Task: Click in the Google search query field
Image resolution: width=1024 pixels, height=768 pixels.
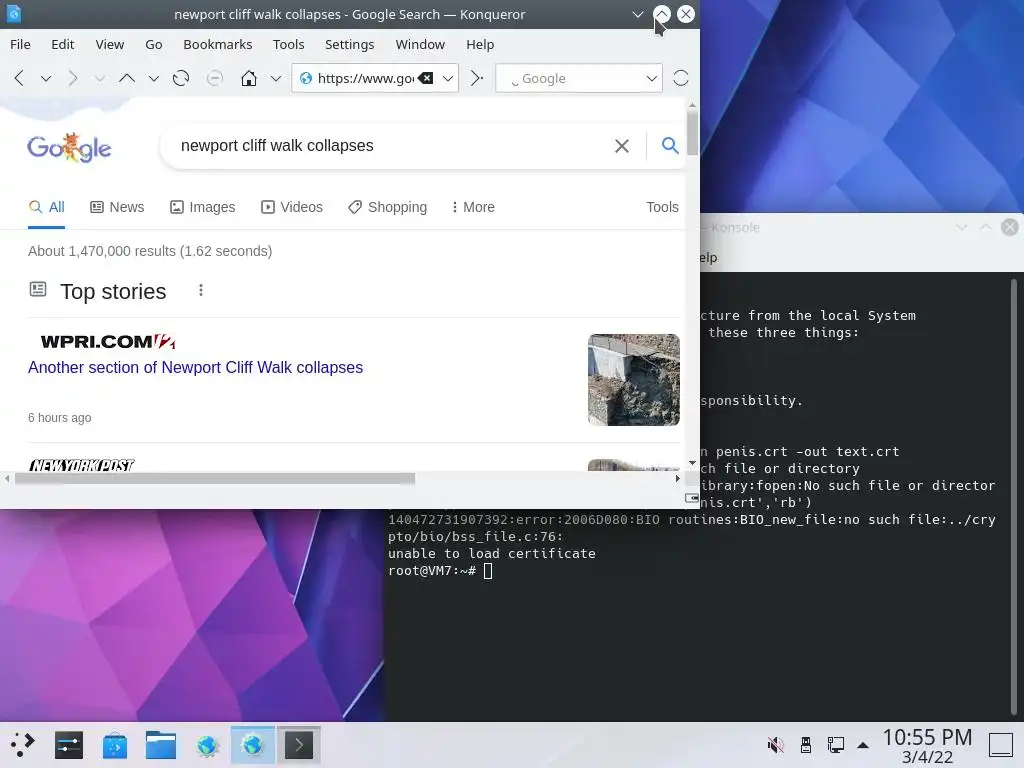Action: pyautogui.click(x=392, y=146)
